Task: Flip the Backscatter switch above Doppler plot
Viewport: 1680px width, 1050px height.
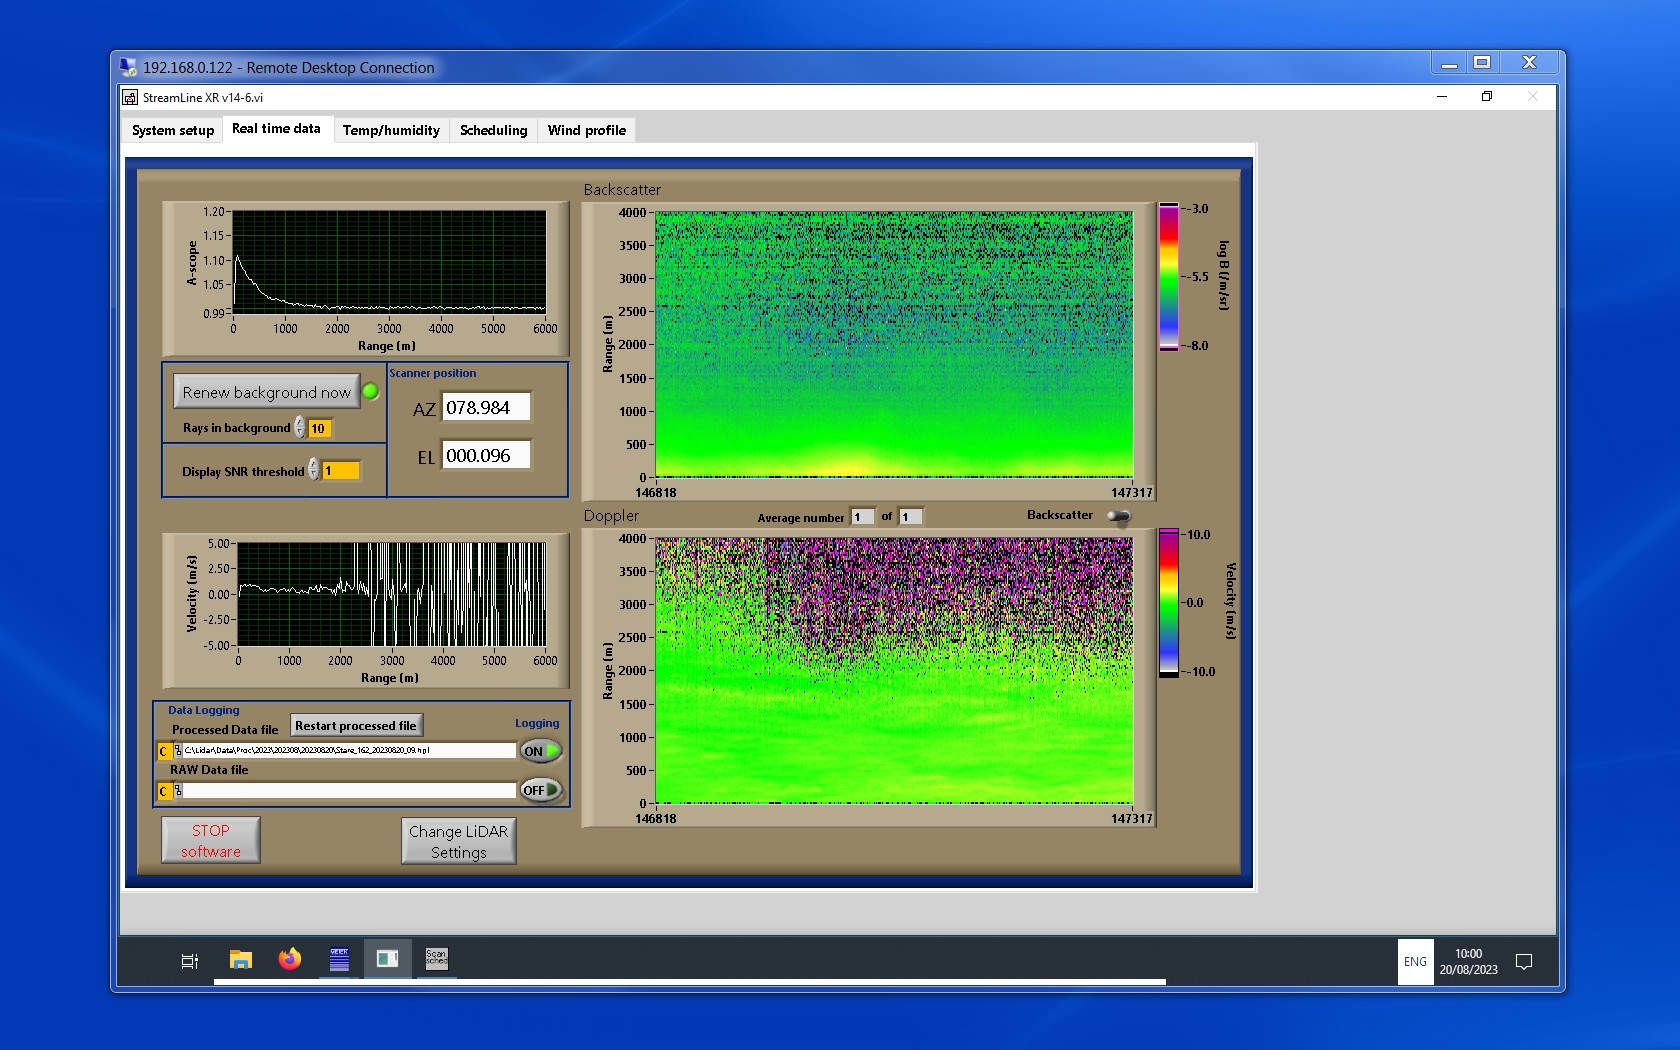Action: (x=1119, y=516)
